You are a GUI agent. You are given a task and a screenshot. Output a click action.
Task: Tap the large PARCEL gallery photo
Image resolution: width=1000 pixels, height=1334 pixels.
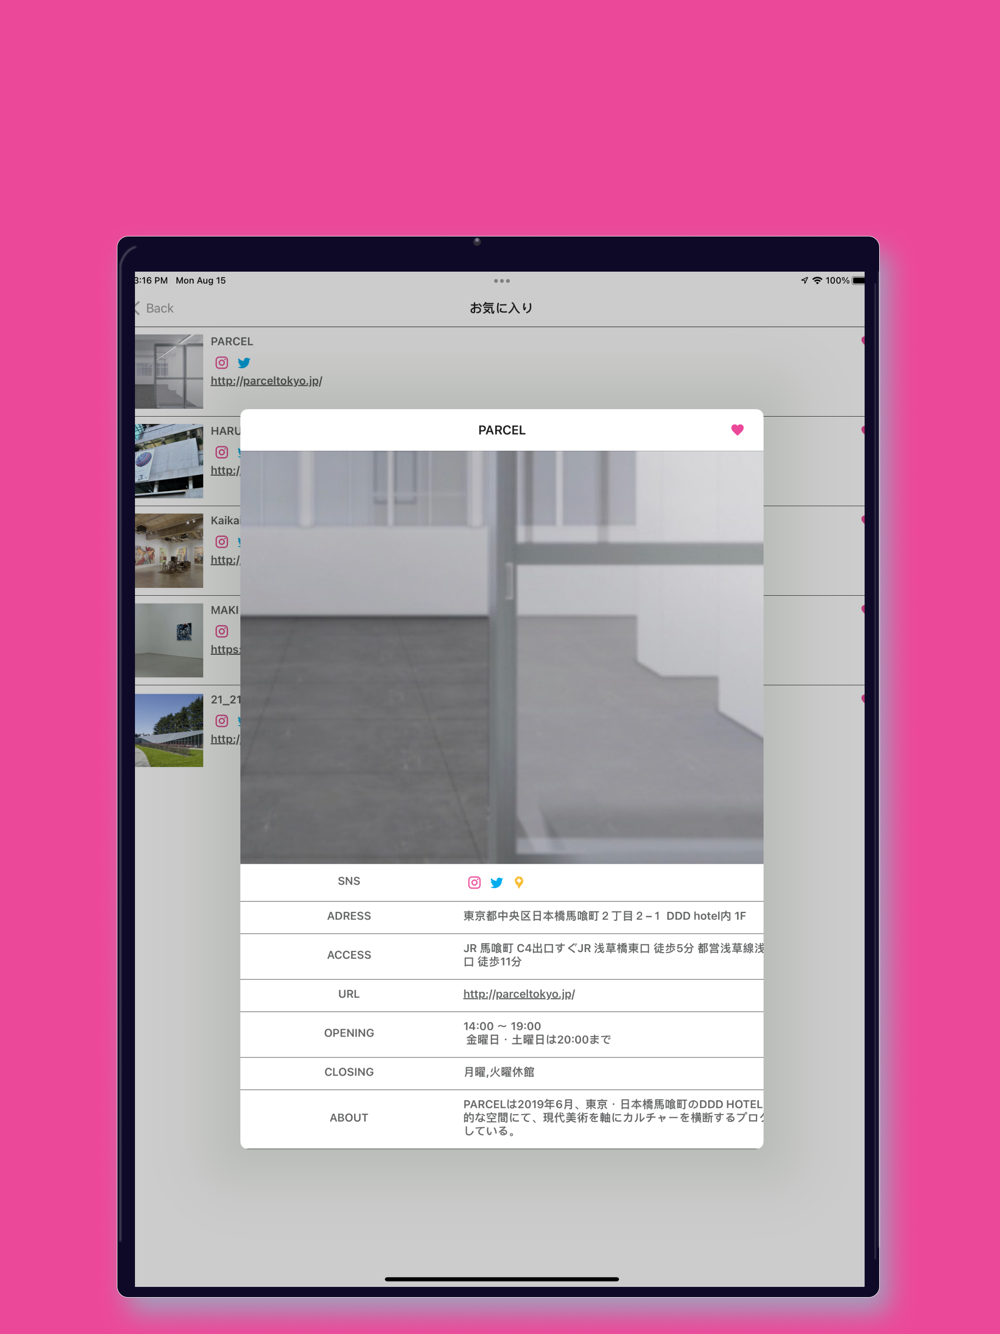tap(502, 657)
